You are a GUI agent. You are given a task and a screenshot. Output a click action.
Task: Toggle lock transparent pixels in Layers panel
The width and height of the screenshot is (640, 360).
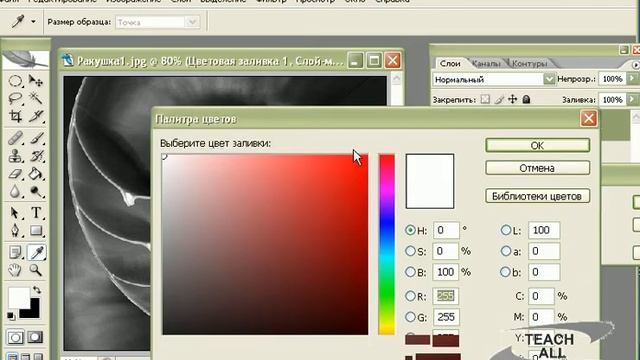click(x=485, y=99)
